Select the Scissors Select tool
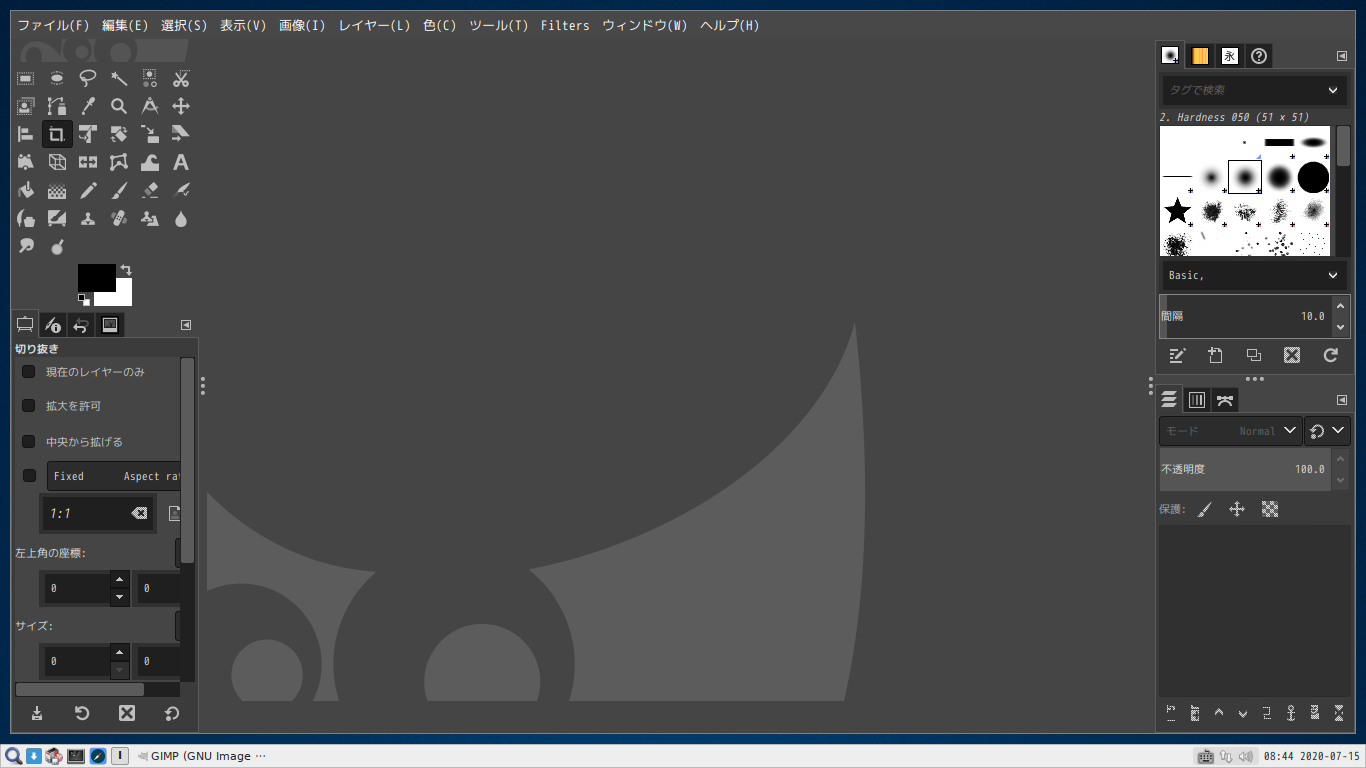 181,78
